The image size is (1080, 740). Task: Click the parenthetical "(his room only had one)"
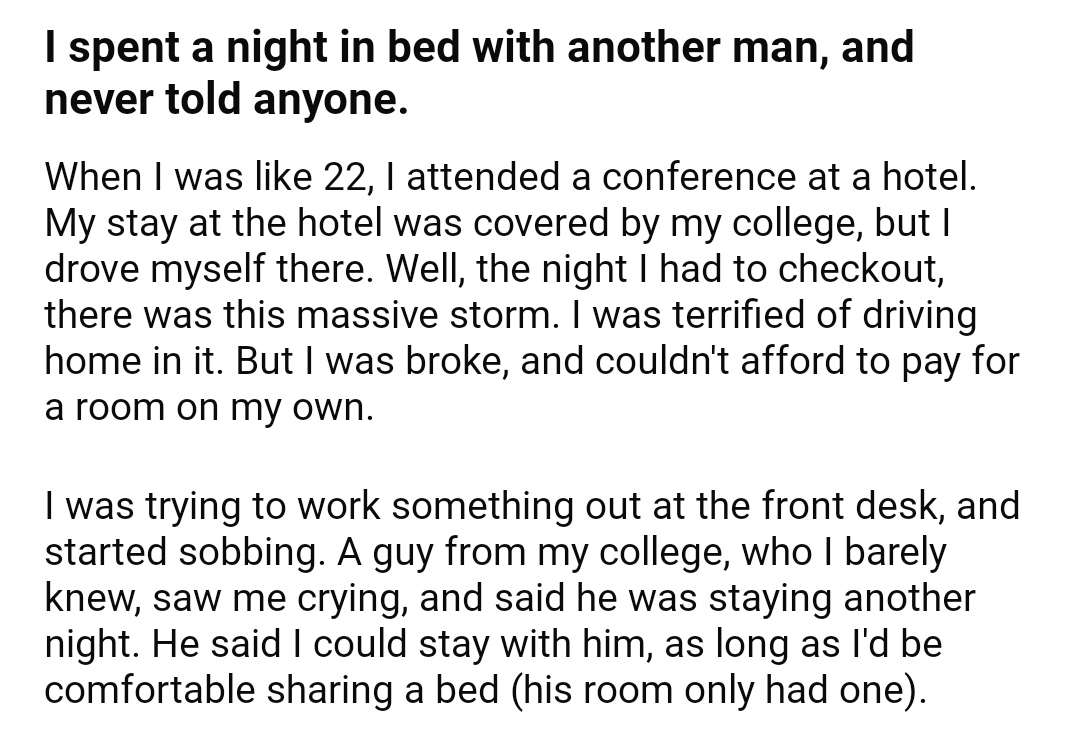714,690
